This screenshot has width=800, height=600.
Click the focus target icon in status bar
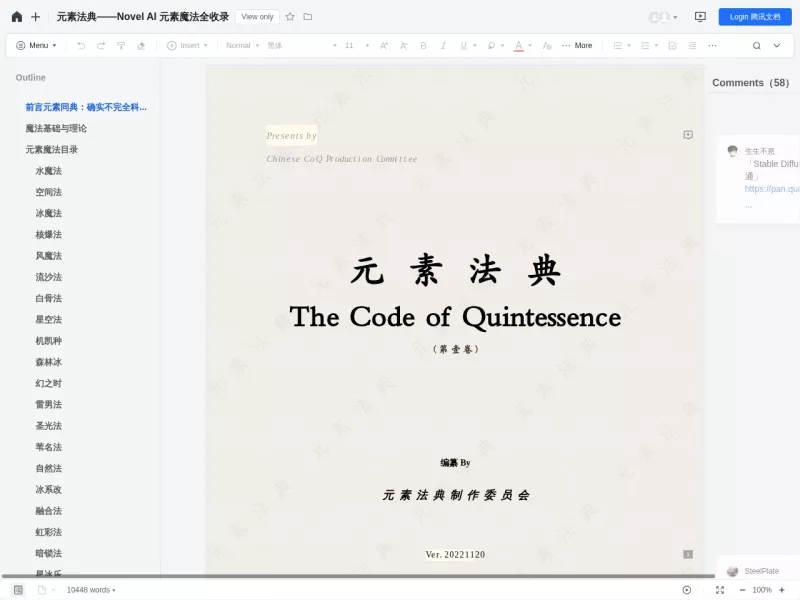[687, 590]
